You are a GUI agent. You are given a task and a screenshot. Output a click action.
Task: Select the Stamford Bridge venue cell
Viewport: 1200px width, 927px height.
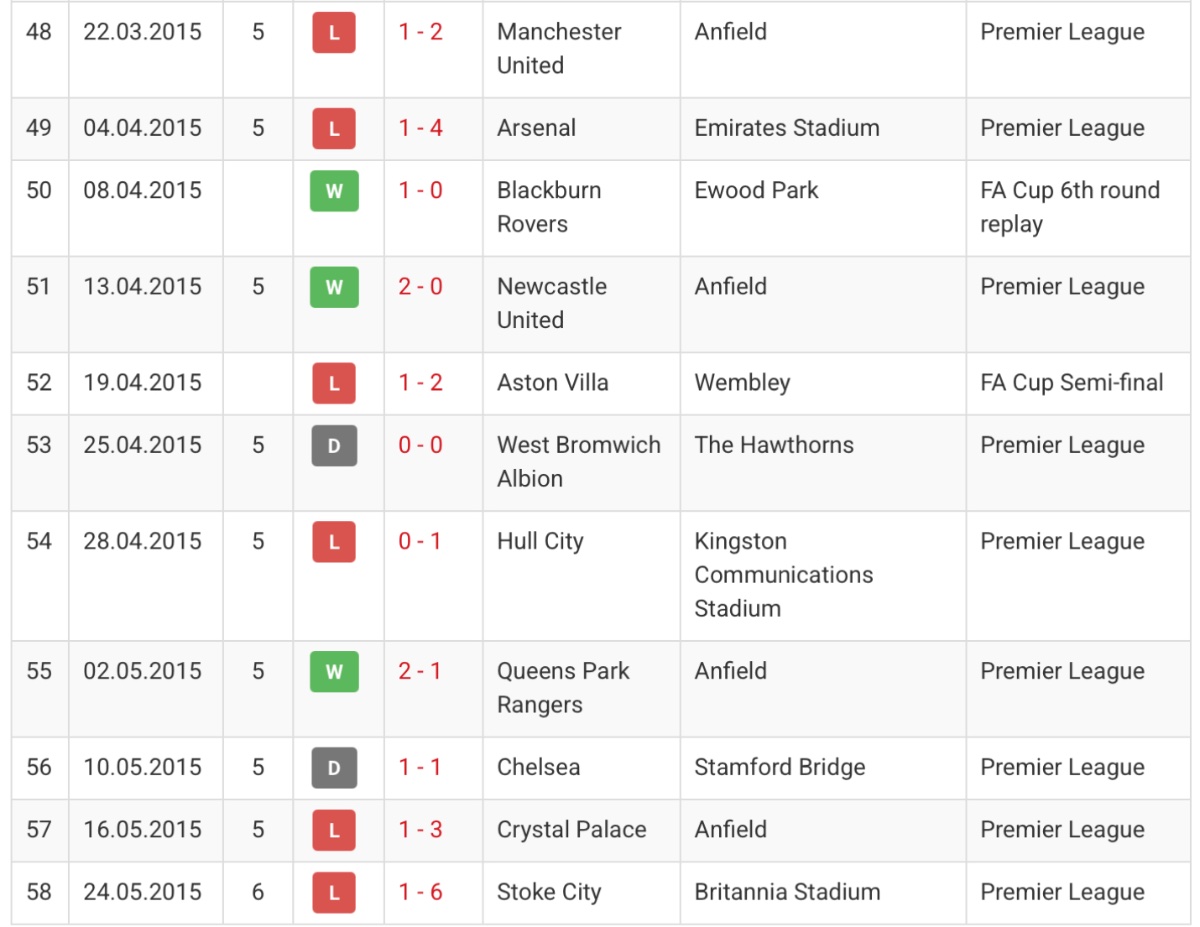click(x=824, y=768)
